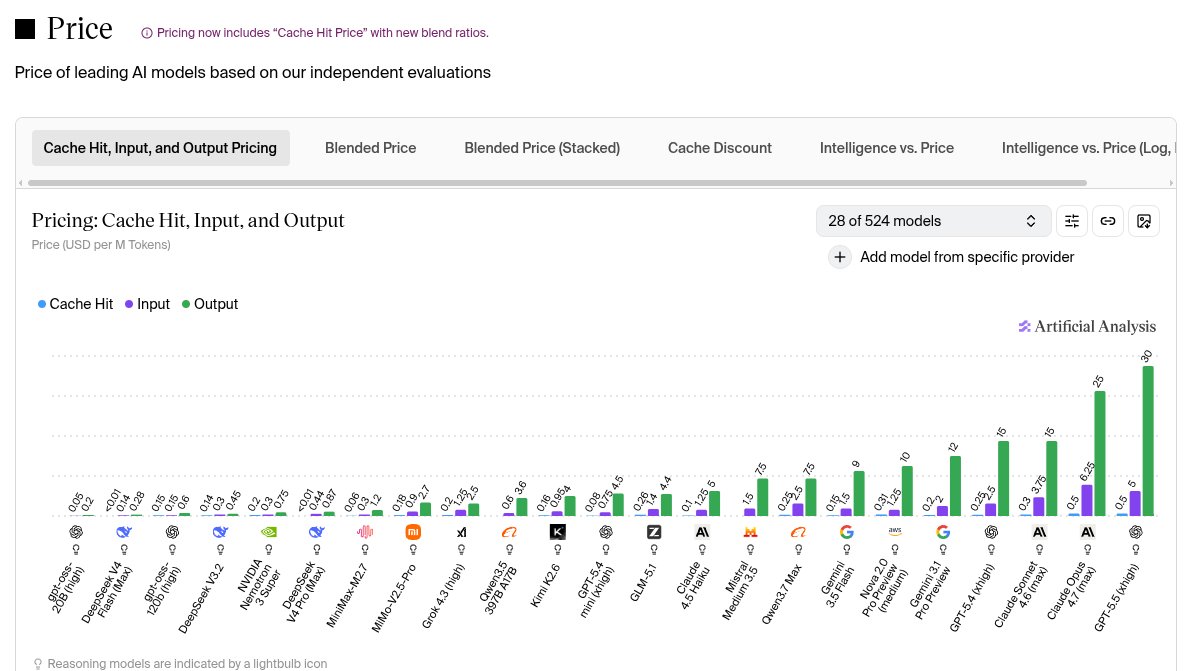This screenshot has width=1188, height=671.
Task: Click the GPT-5.4 (xhigh) OpenAI logo
Action: tap(991, 532)
